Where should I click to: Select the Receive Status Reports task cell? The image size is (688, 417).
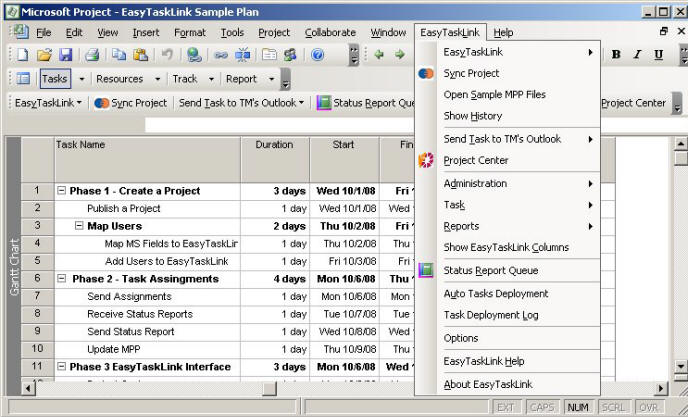tap(147, 314)
